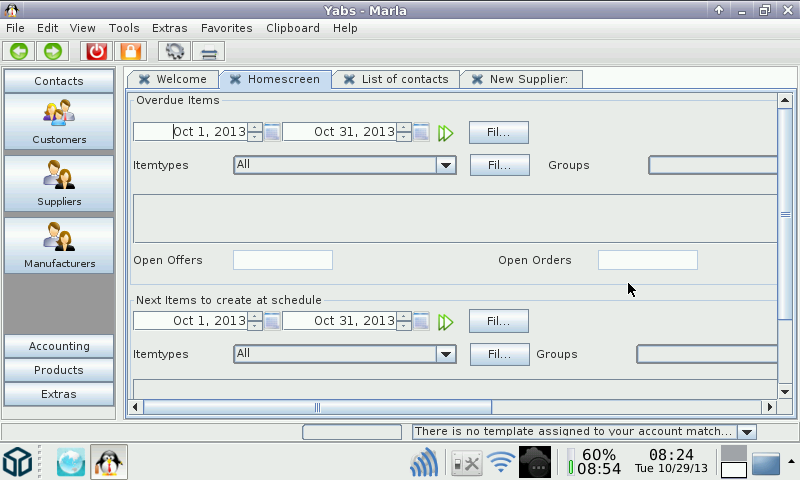The image size is (800, 480).
Task: Click the Fil... button beside Overdue Items Itemtypes
Action: click(499, 165)
